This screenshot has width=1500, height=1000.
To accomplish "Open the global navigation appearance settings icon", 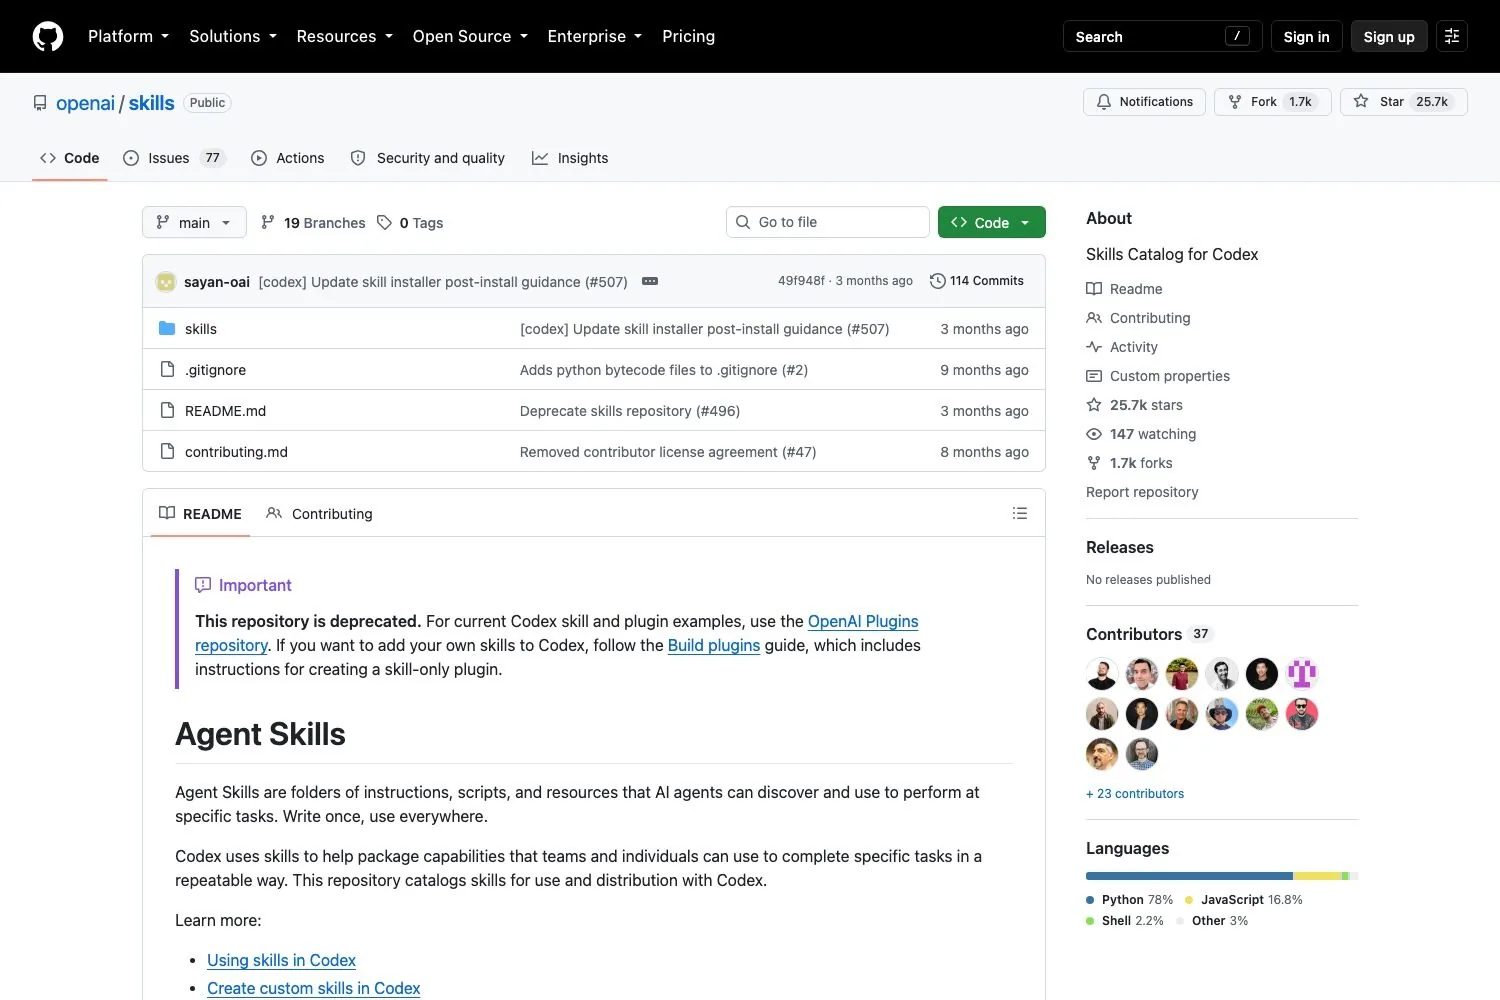I will 1452,36.
